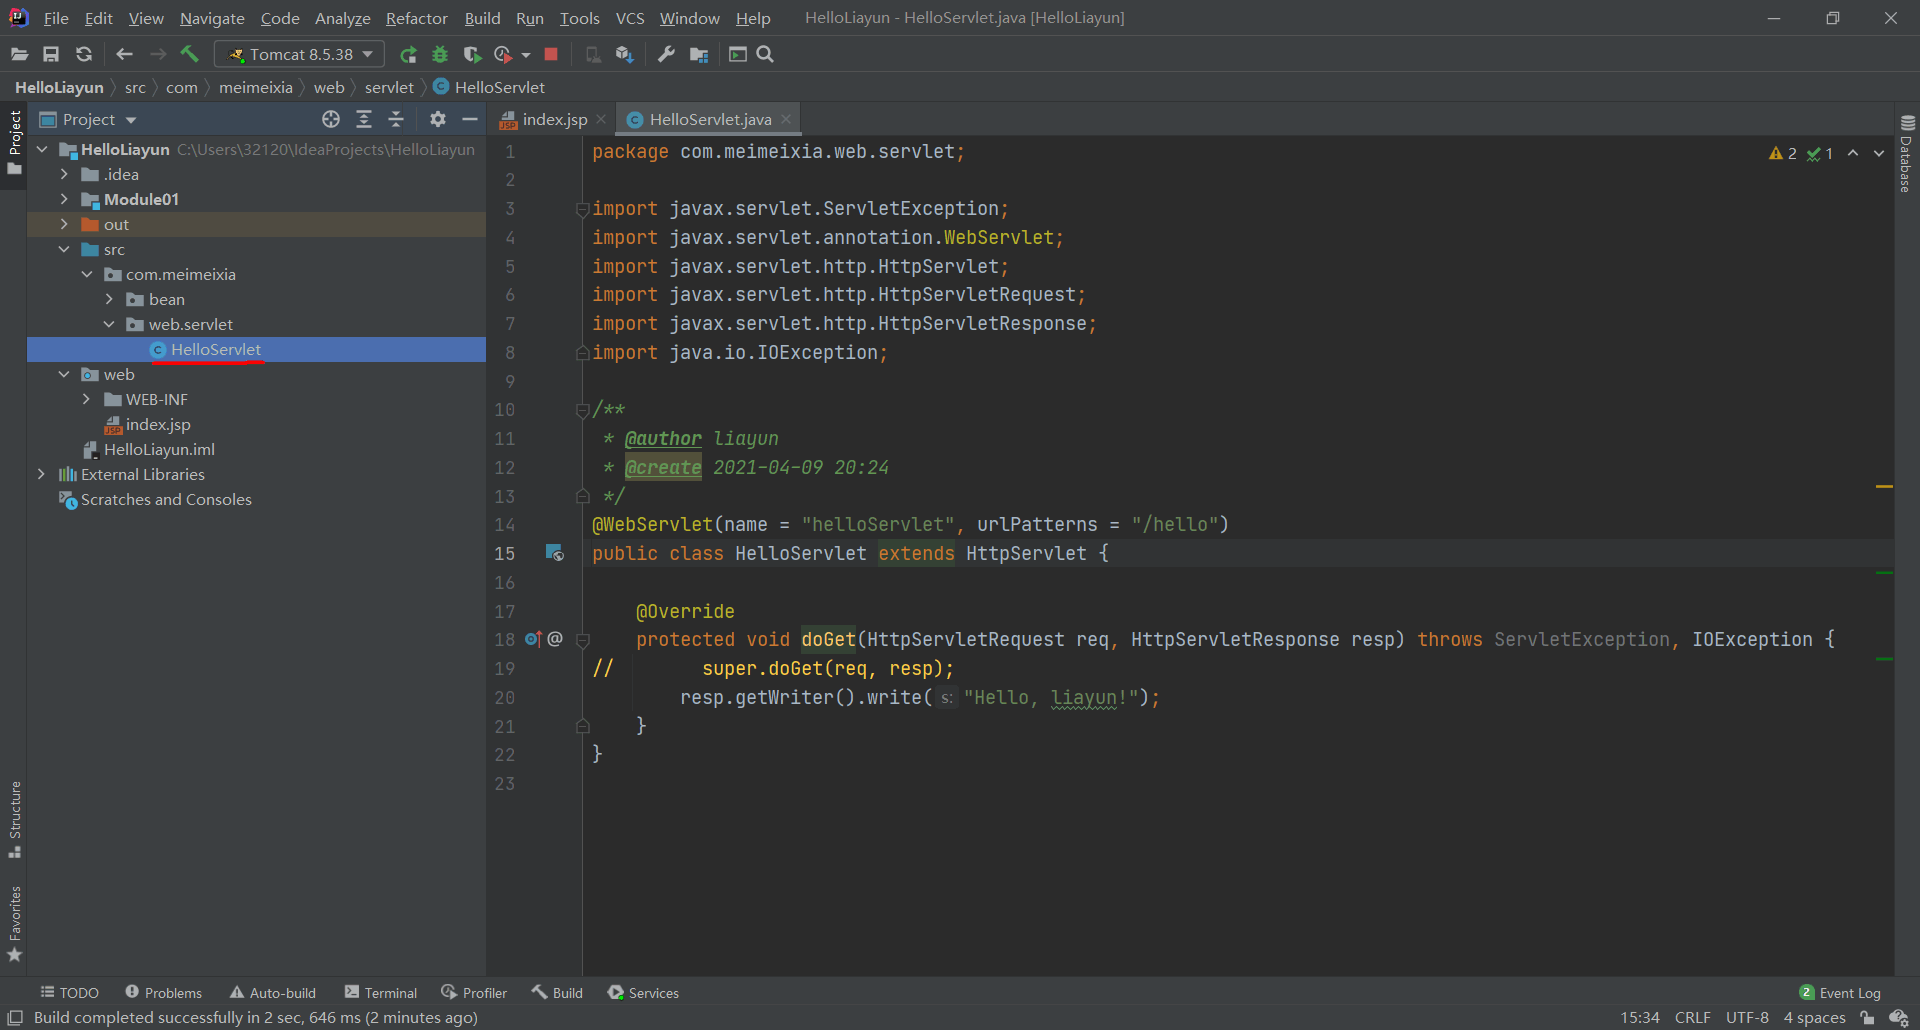Open the Database side panel
This screenshot has height=1030, width=1920.
pyautogui.click(x=1907, y=153)
